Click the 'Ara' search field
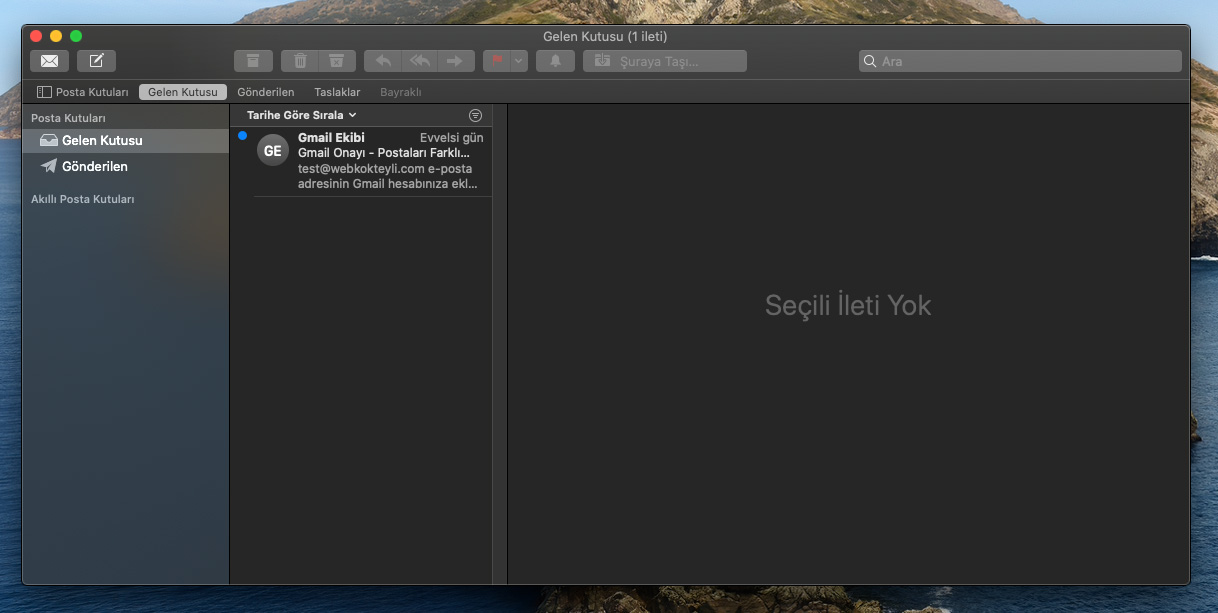1218x613 pixels. [x=1020, y=61]
